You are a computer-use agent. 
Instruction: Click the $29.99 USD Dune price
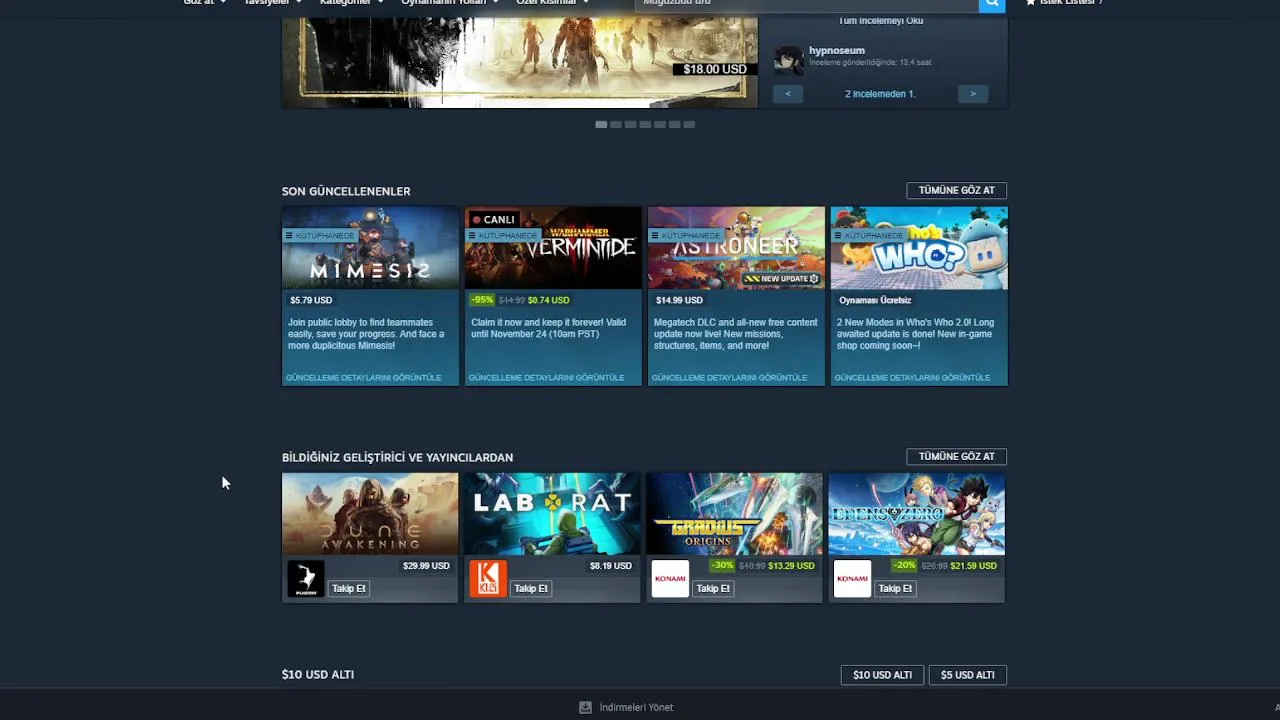(x=426, y=566)
